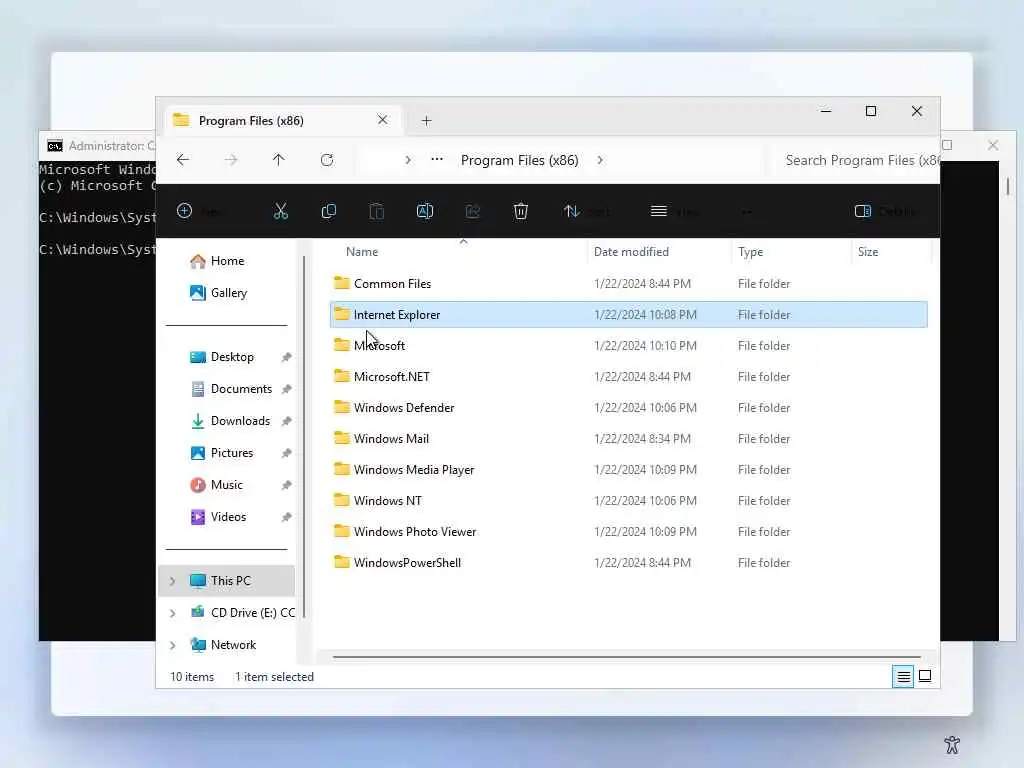
Task: Select the Windows Media Player folder
Action: pos(629,470)
